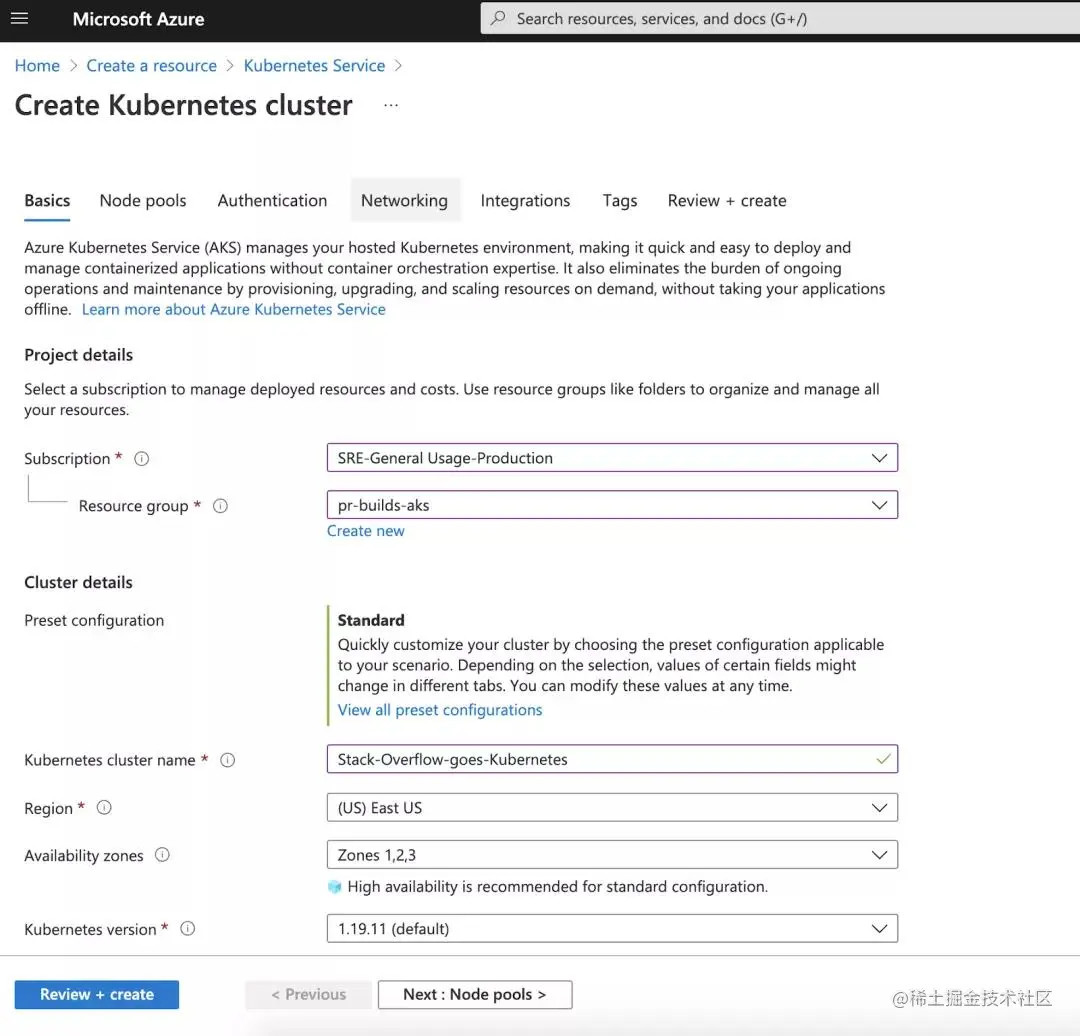
Task: Click Next : Node pools button
Action: coord(475,995)
